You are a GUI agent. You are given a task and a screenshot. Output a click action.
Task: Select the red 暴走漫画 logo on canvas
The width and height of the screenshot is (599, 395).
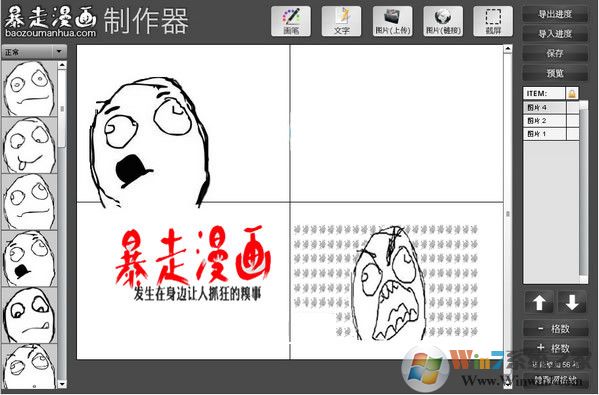click(193, 256)
